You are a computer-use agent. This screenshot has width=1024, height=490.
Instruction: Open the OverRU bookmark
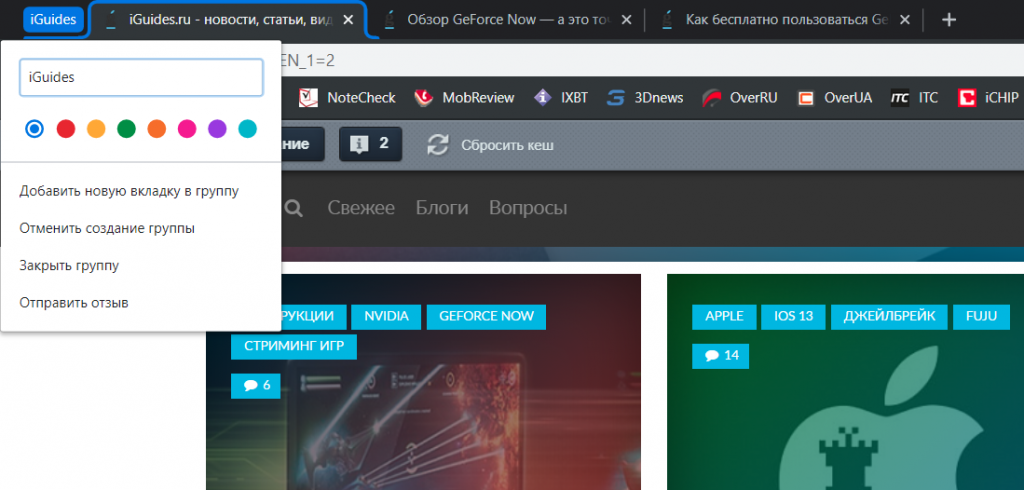(x=740, y=98)
